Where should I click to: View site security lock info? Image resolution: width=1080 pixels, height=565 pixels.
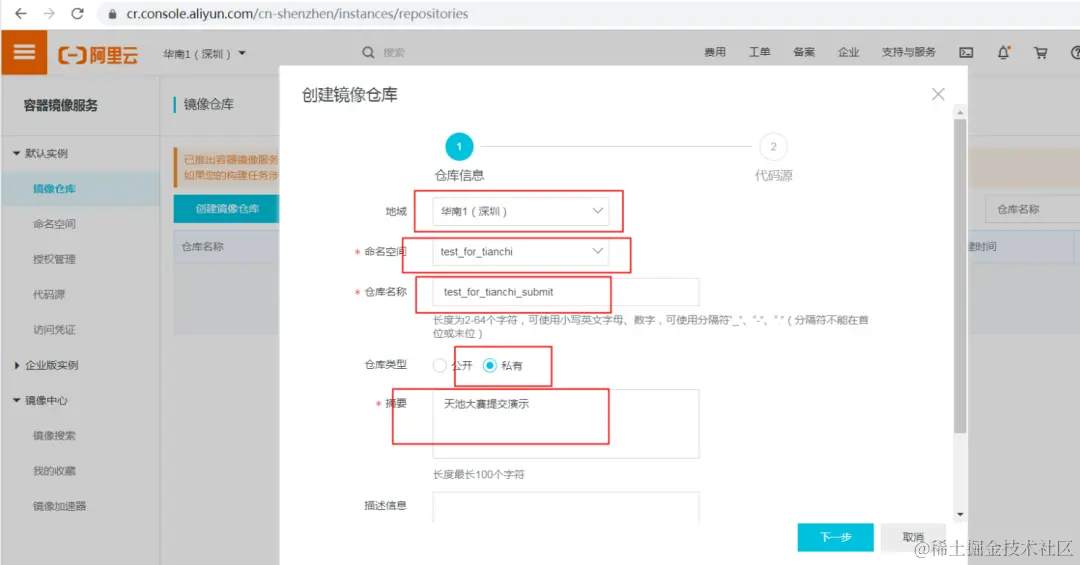tap(112, 14)
